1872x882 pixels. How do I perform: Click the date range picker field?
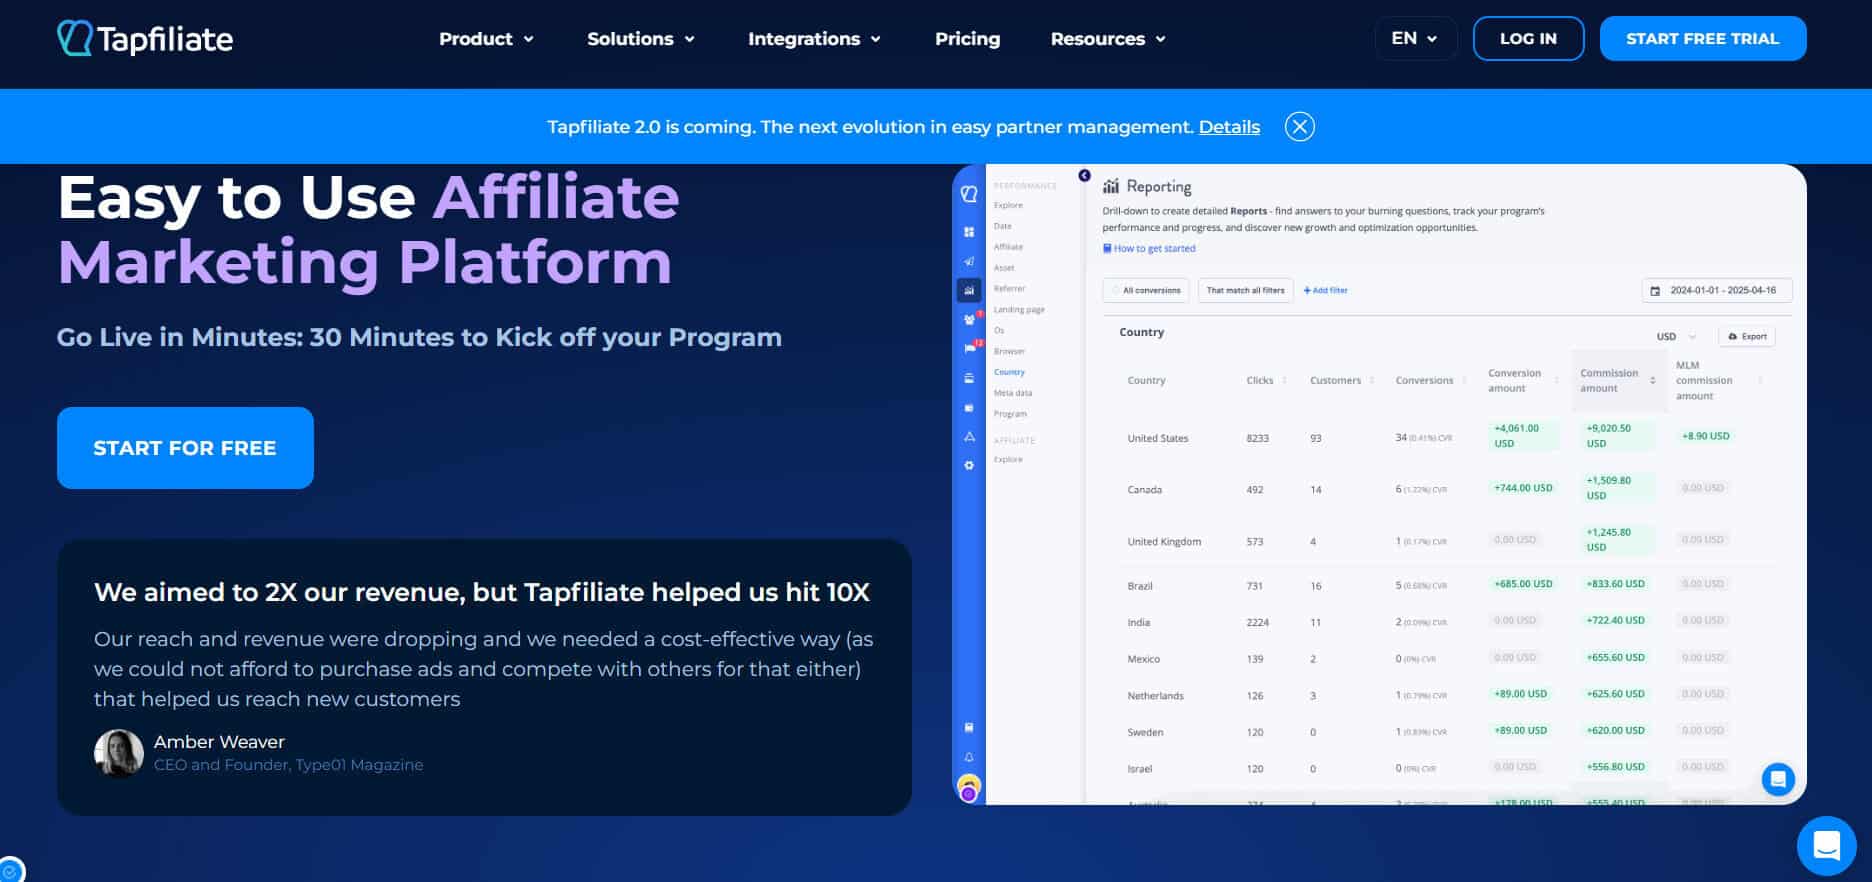click(1716, 291)
